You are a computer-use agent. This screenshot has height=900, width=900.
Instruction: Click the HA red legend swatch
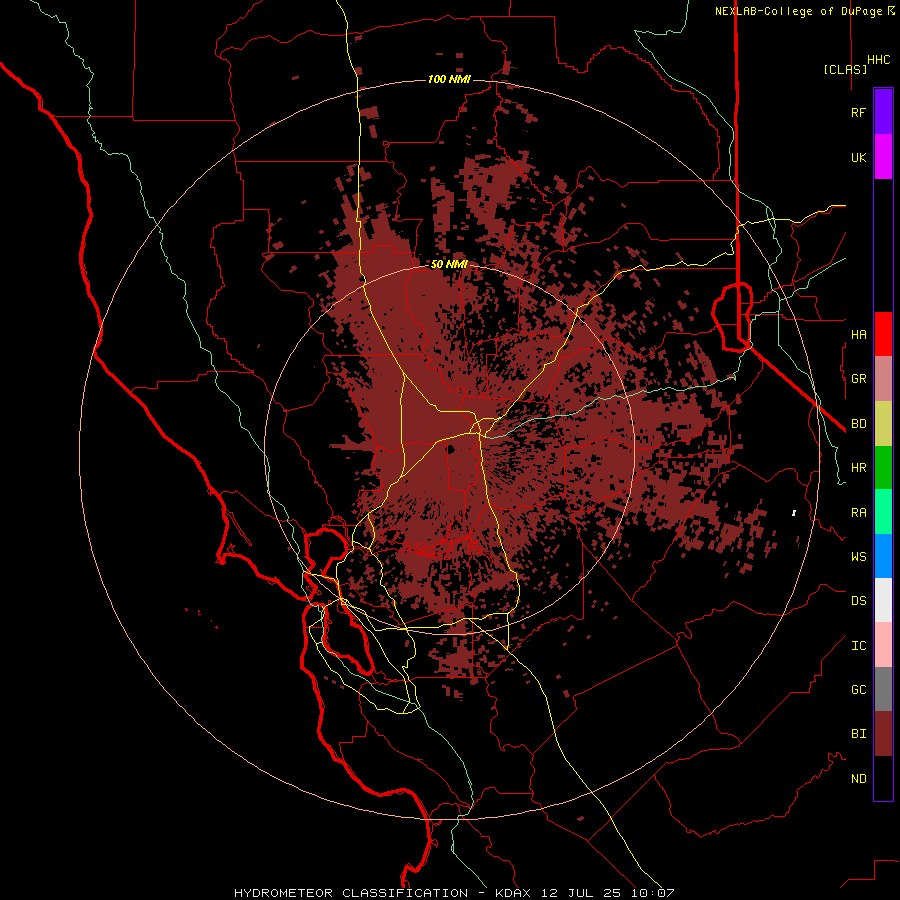[x=883, y=334]
